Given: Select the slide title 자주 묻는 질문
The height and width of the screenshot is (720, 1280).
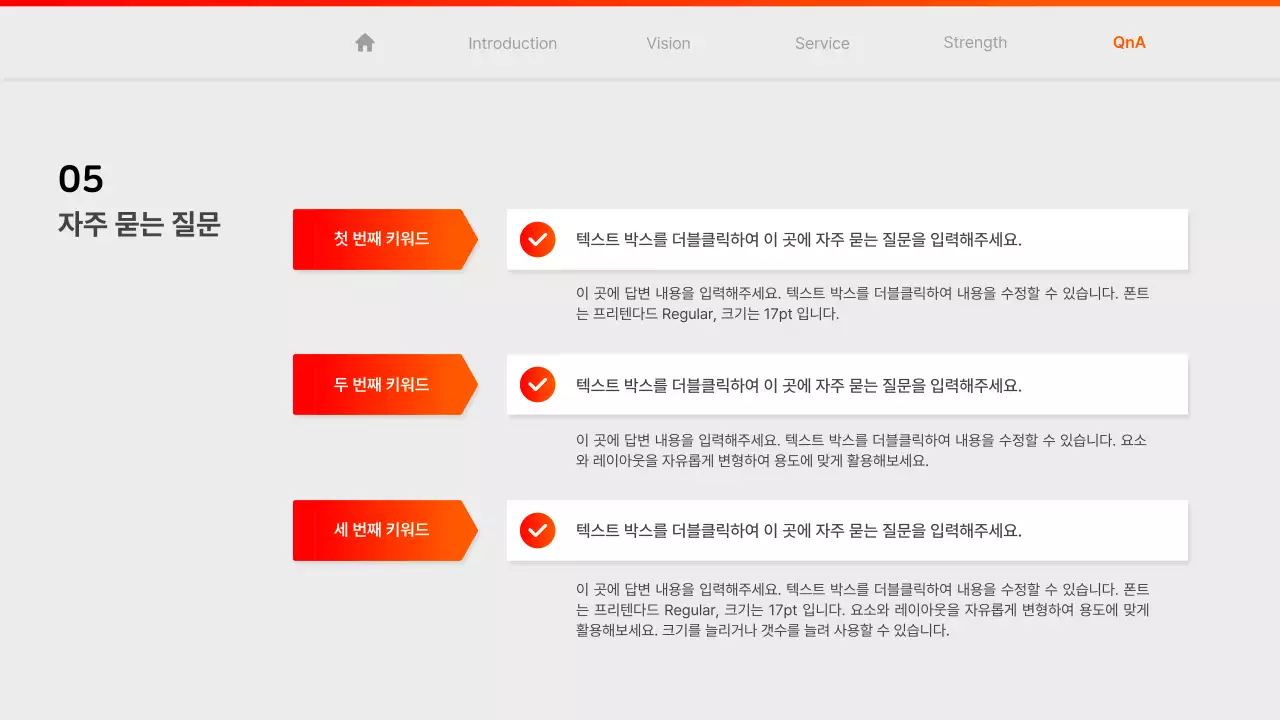Looking at the screenshot, I should pos(139,225).
